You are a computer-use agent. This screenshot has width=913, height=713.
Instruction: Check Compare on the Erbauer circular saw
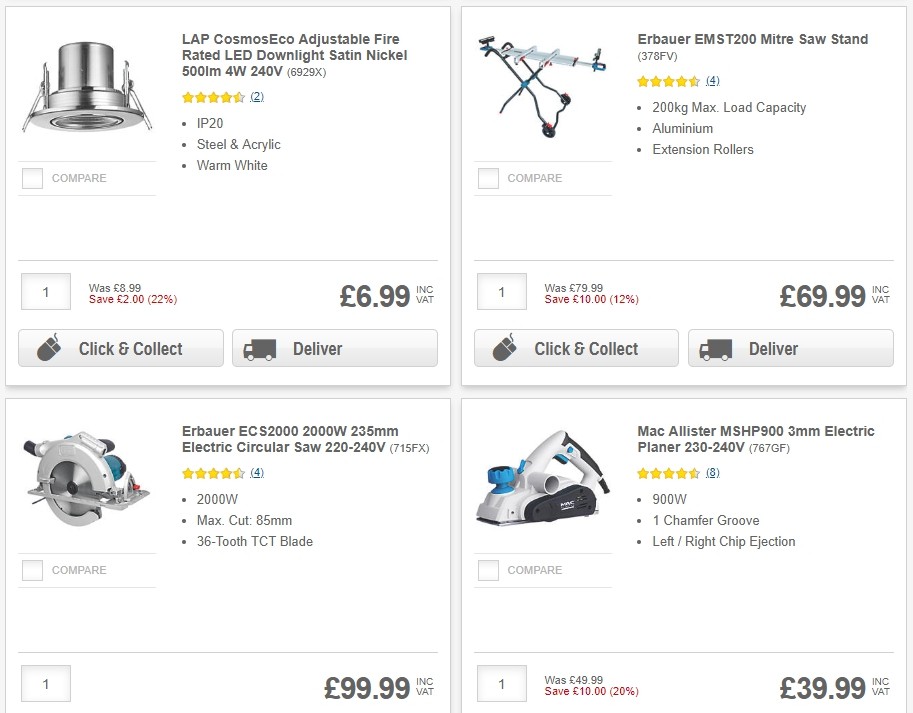[32, 570]
